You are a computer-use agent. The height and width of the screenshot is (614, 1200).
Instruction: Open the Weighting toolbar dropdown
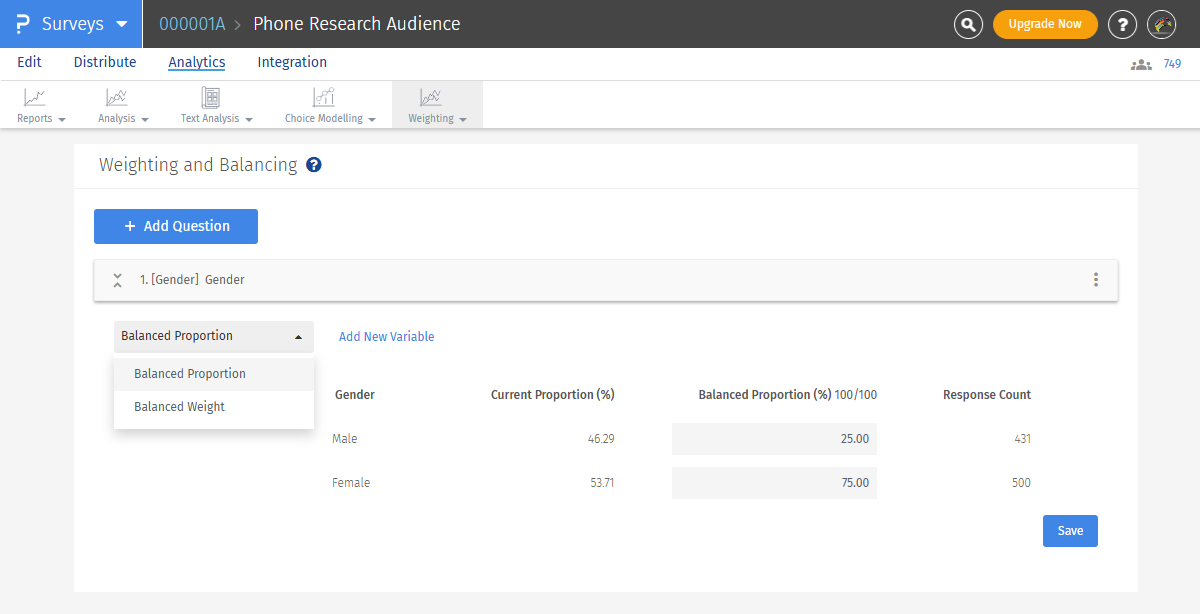[437, 104]
